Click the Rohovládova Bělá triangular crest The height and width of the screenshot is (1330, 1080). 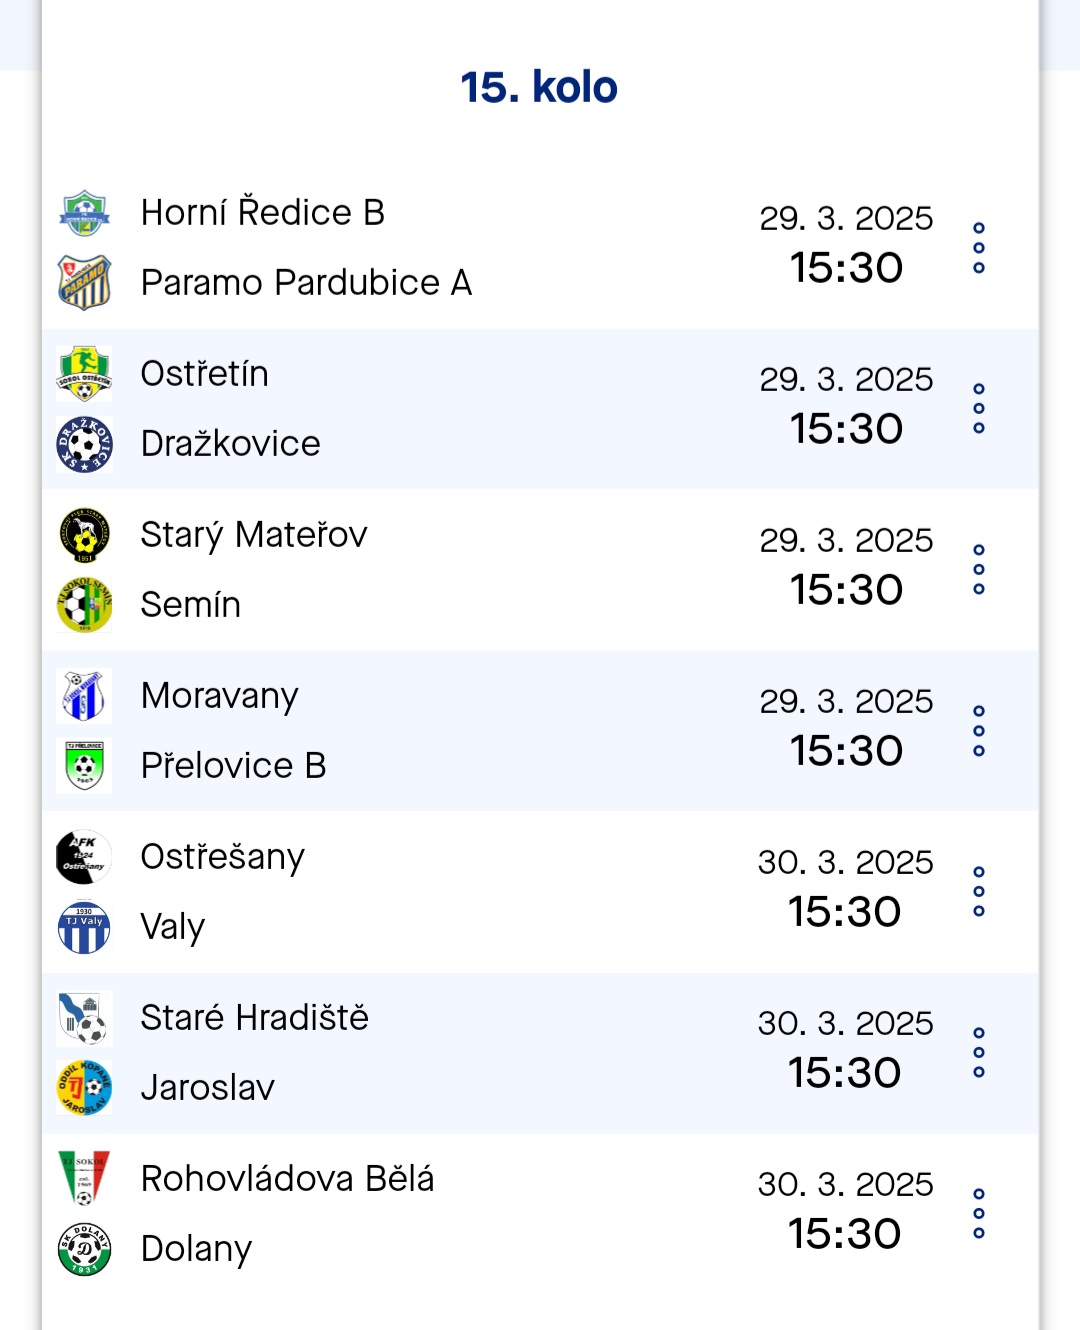tap(84, 1178)
